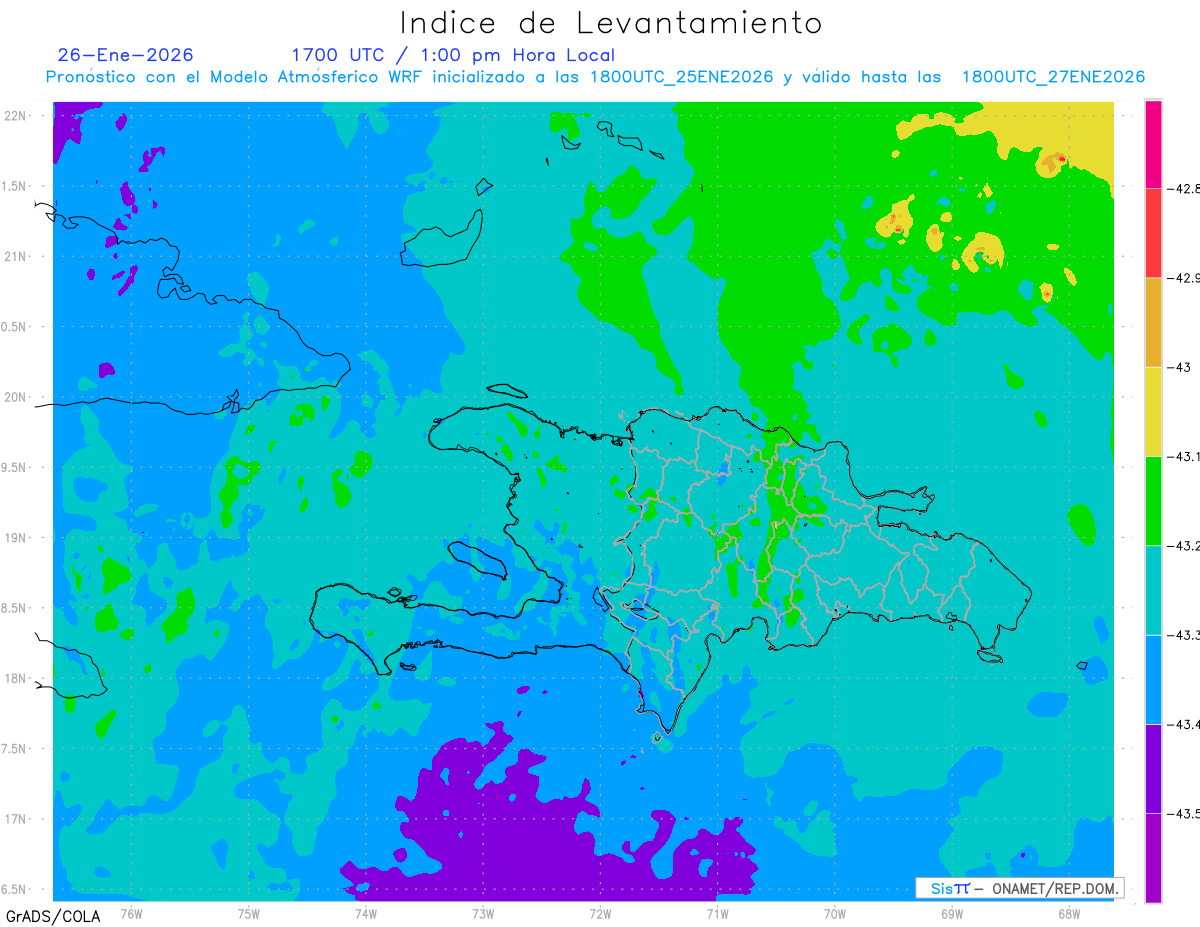
Task: Click the "75W" longitude label
Action: coord(249,913)
